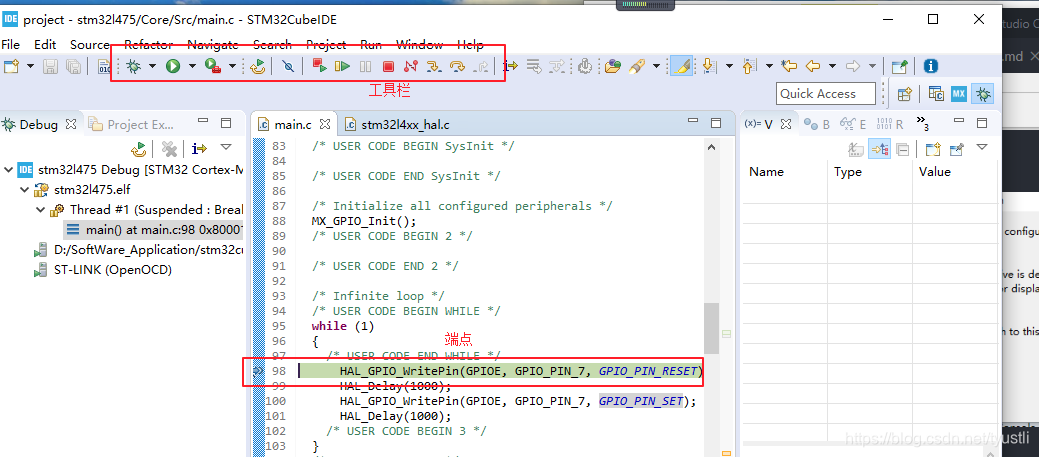Open the External Tools dropdown arrow
Image resolution: width=1039 pixels, height=457 pixels.
coord(233,66)
